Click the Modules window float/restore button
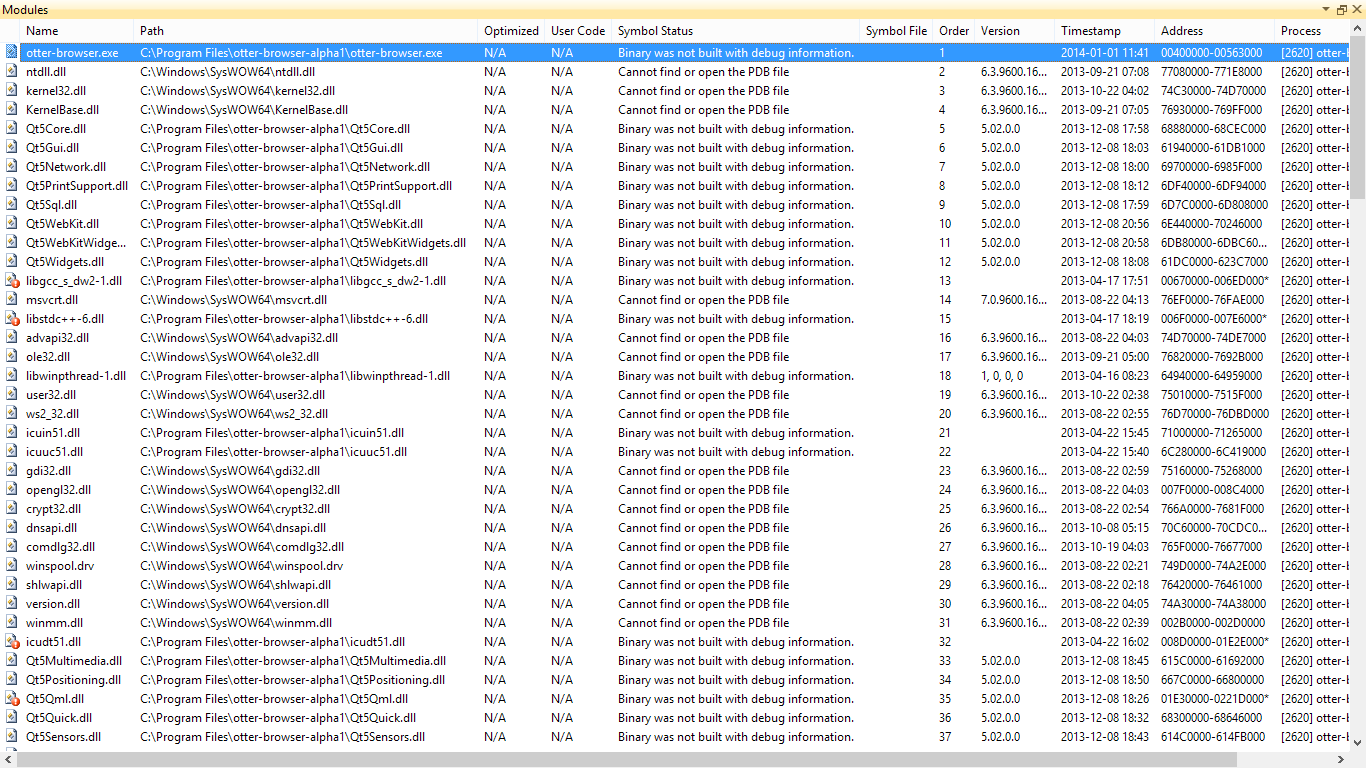The image size is (1366, 768). (x=1341, y=9)
